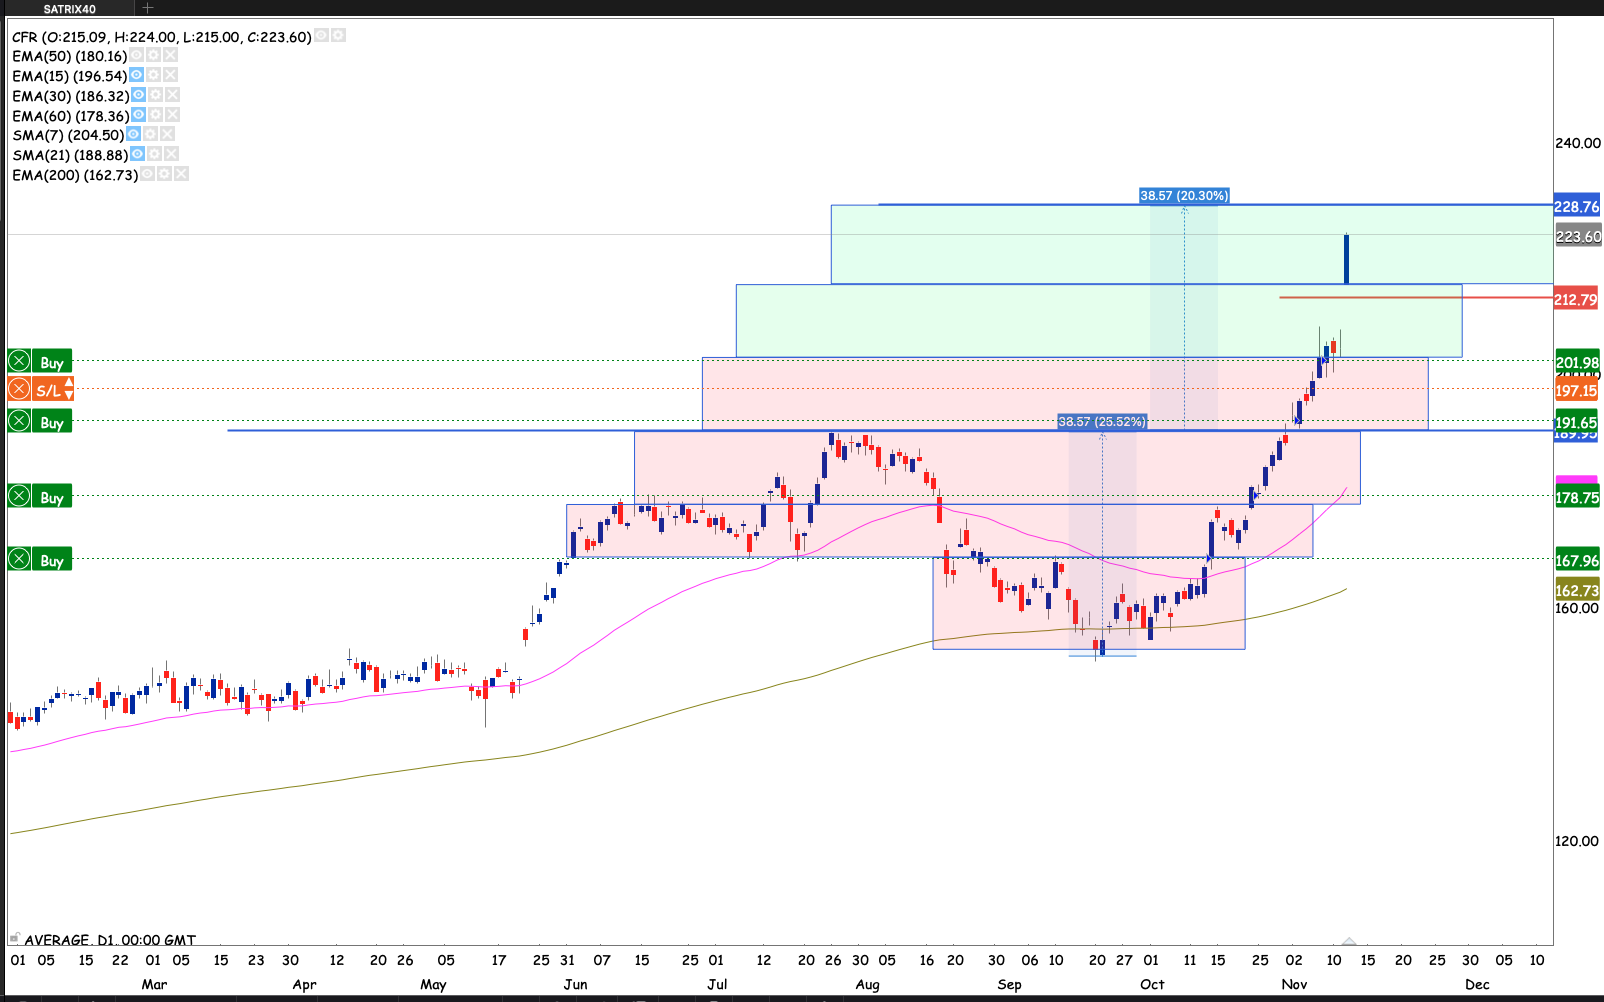The height and width of the screenshot is (1002, 1604).
Task: Cancel the Buy order at 201.98
Action: coord(19,361)
